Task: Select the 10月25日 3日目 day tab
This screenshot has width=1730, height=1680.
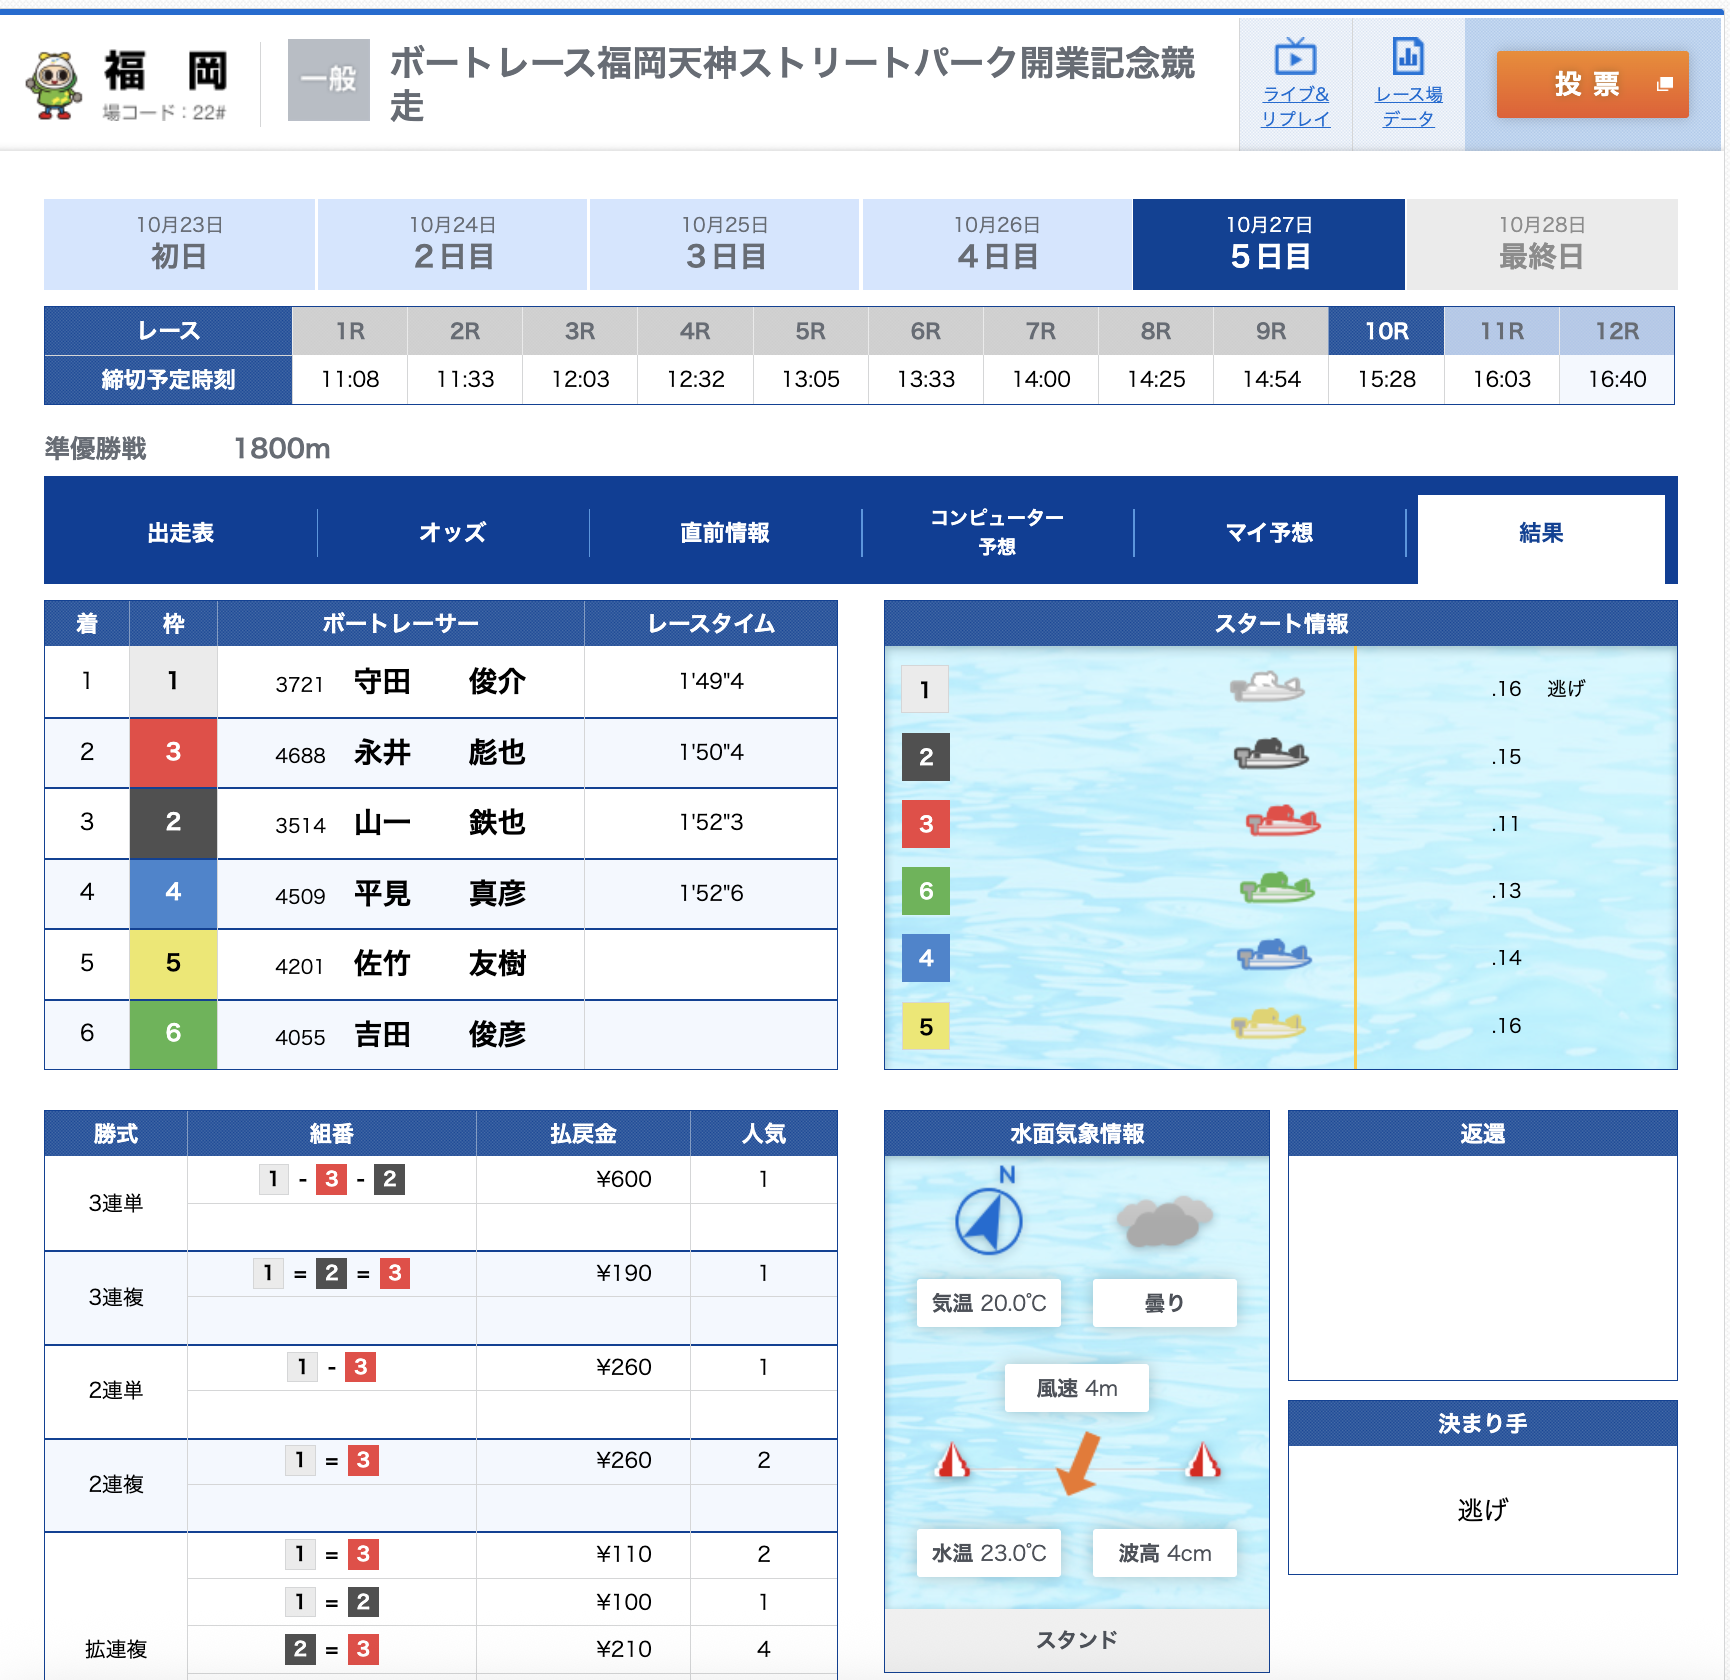Action: [725, 244]
